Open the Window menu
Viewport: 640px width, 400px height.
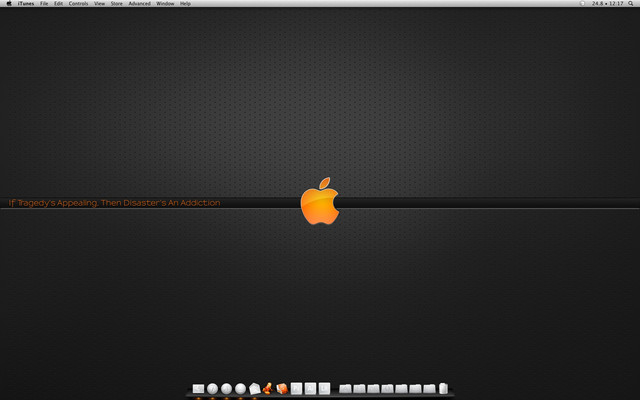click(165, 4)
